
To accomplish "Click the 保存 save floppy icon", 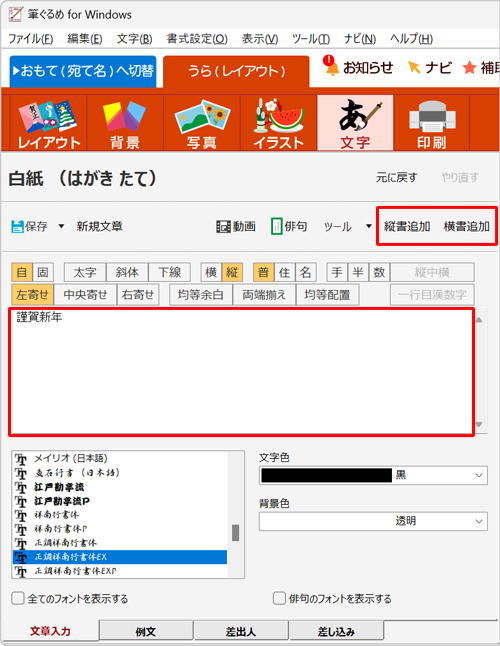I will tap(17, 226).
